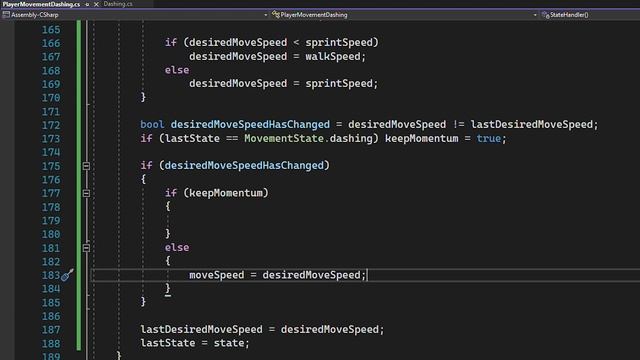Collapse the if (keepMomentum) block
The image size is (640, 360).
pyautogui.click(x=86, y=193)
